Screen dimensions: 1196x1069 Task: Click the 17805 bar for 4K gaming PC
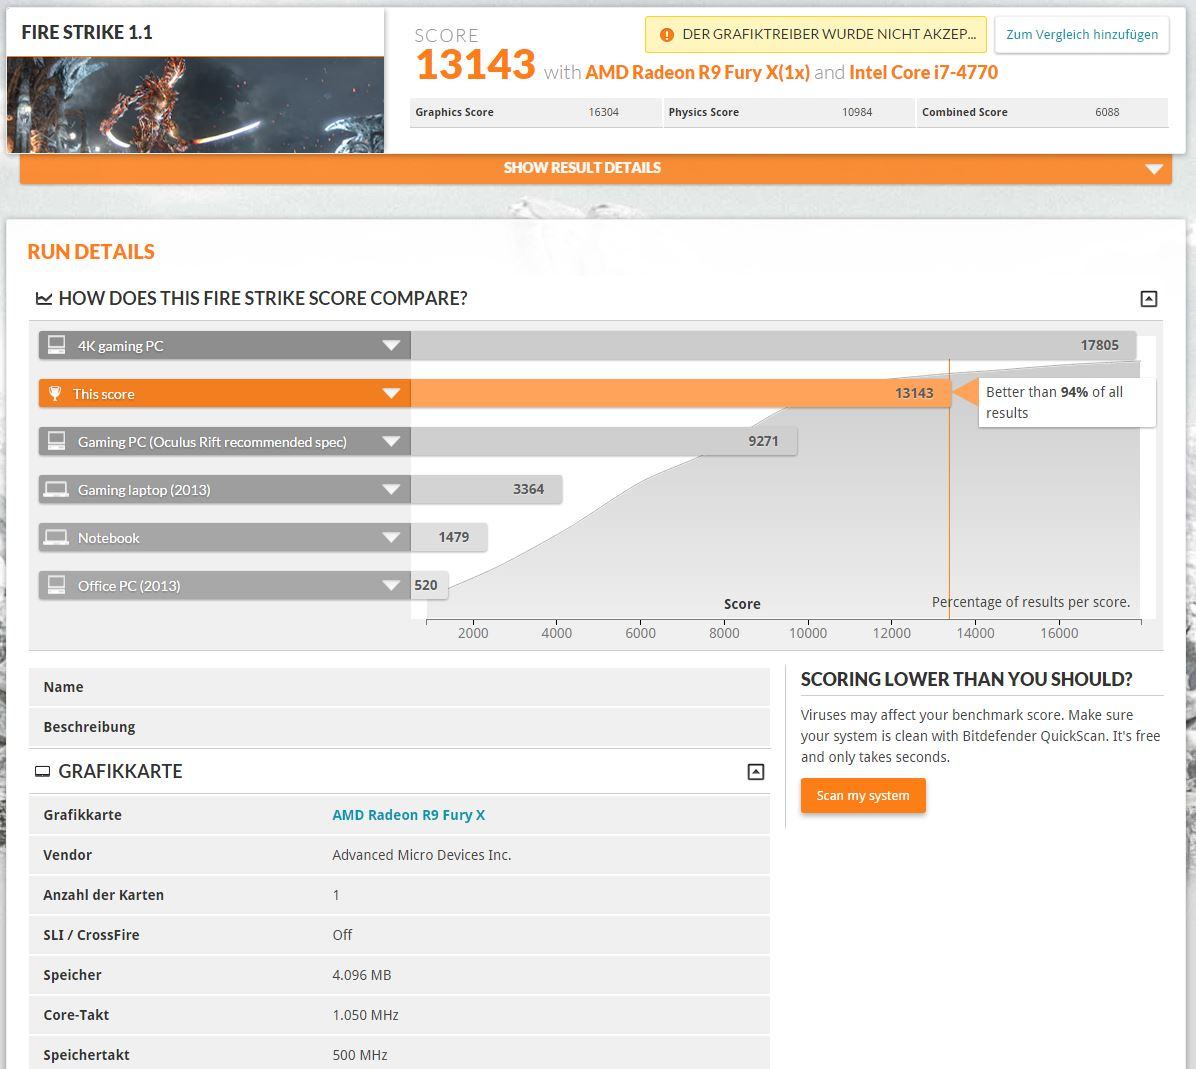(773, 346)
